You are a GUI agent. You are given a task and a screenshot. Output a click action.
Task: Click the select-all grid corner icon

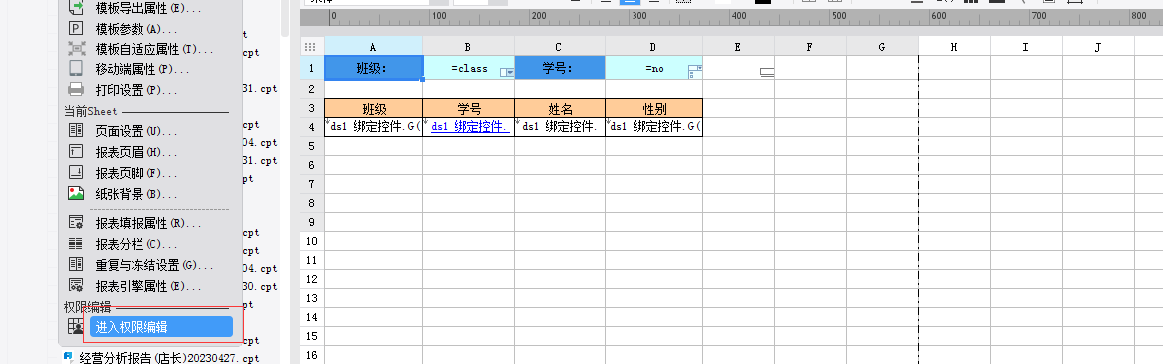coord(311,46)
